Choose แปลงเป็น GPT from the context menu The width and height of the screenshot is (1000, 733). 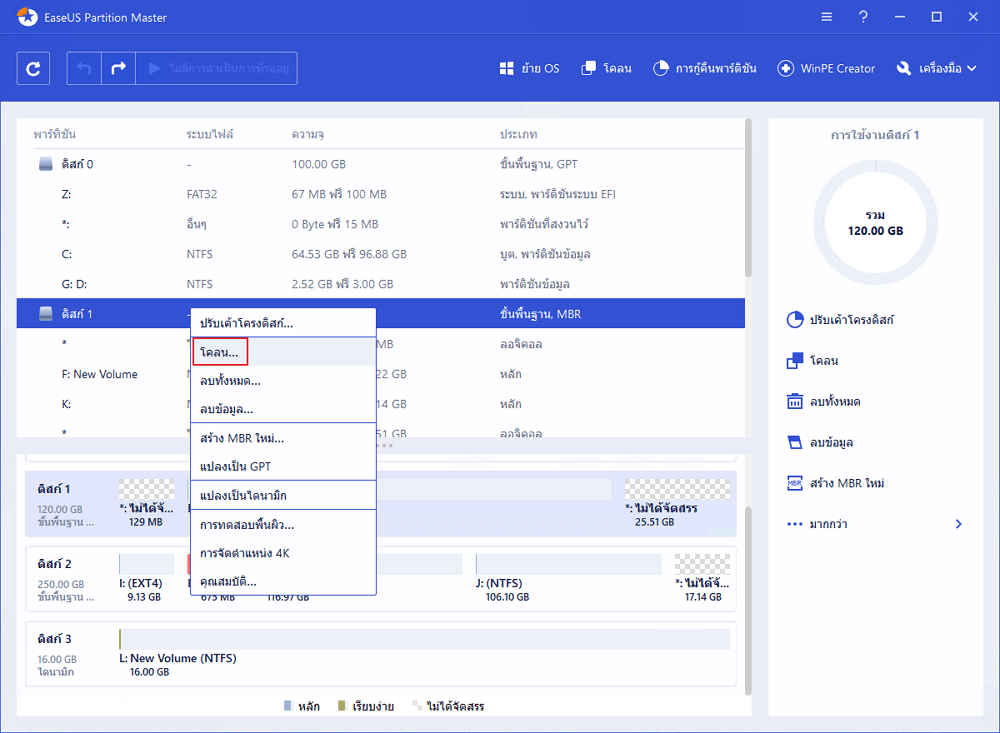click(283, 466)
